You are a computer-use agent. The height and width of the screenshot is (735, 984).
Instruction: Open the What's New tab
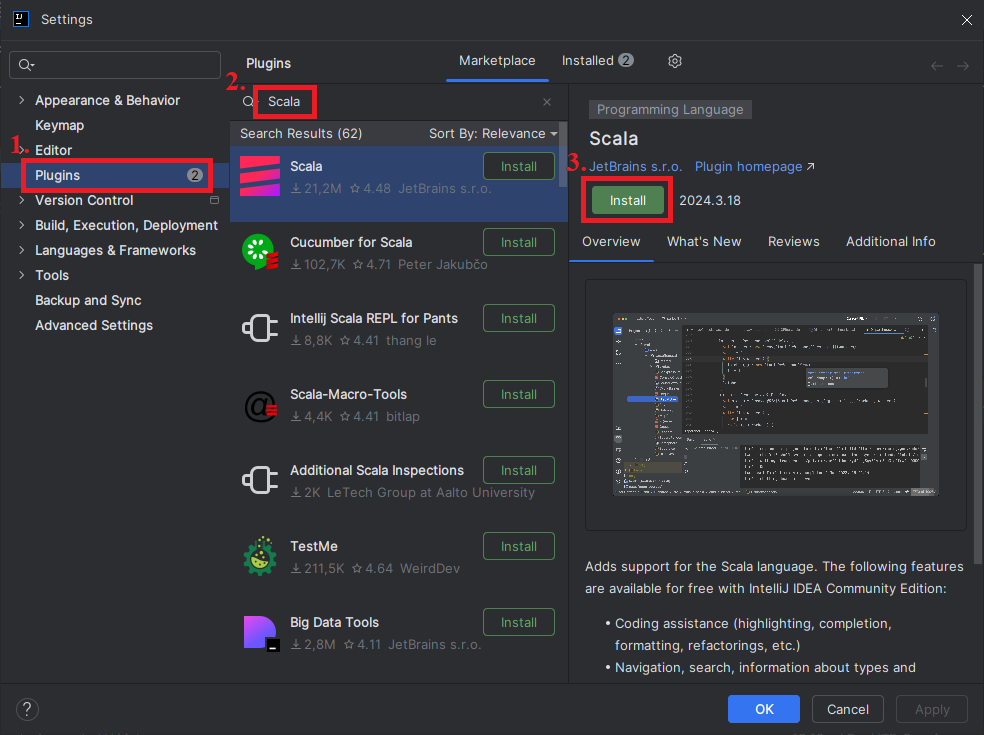tap(703, 242)
